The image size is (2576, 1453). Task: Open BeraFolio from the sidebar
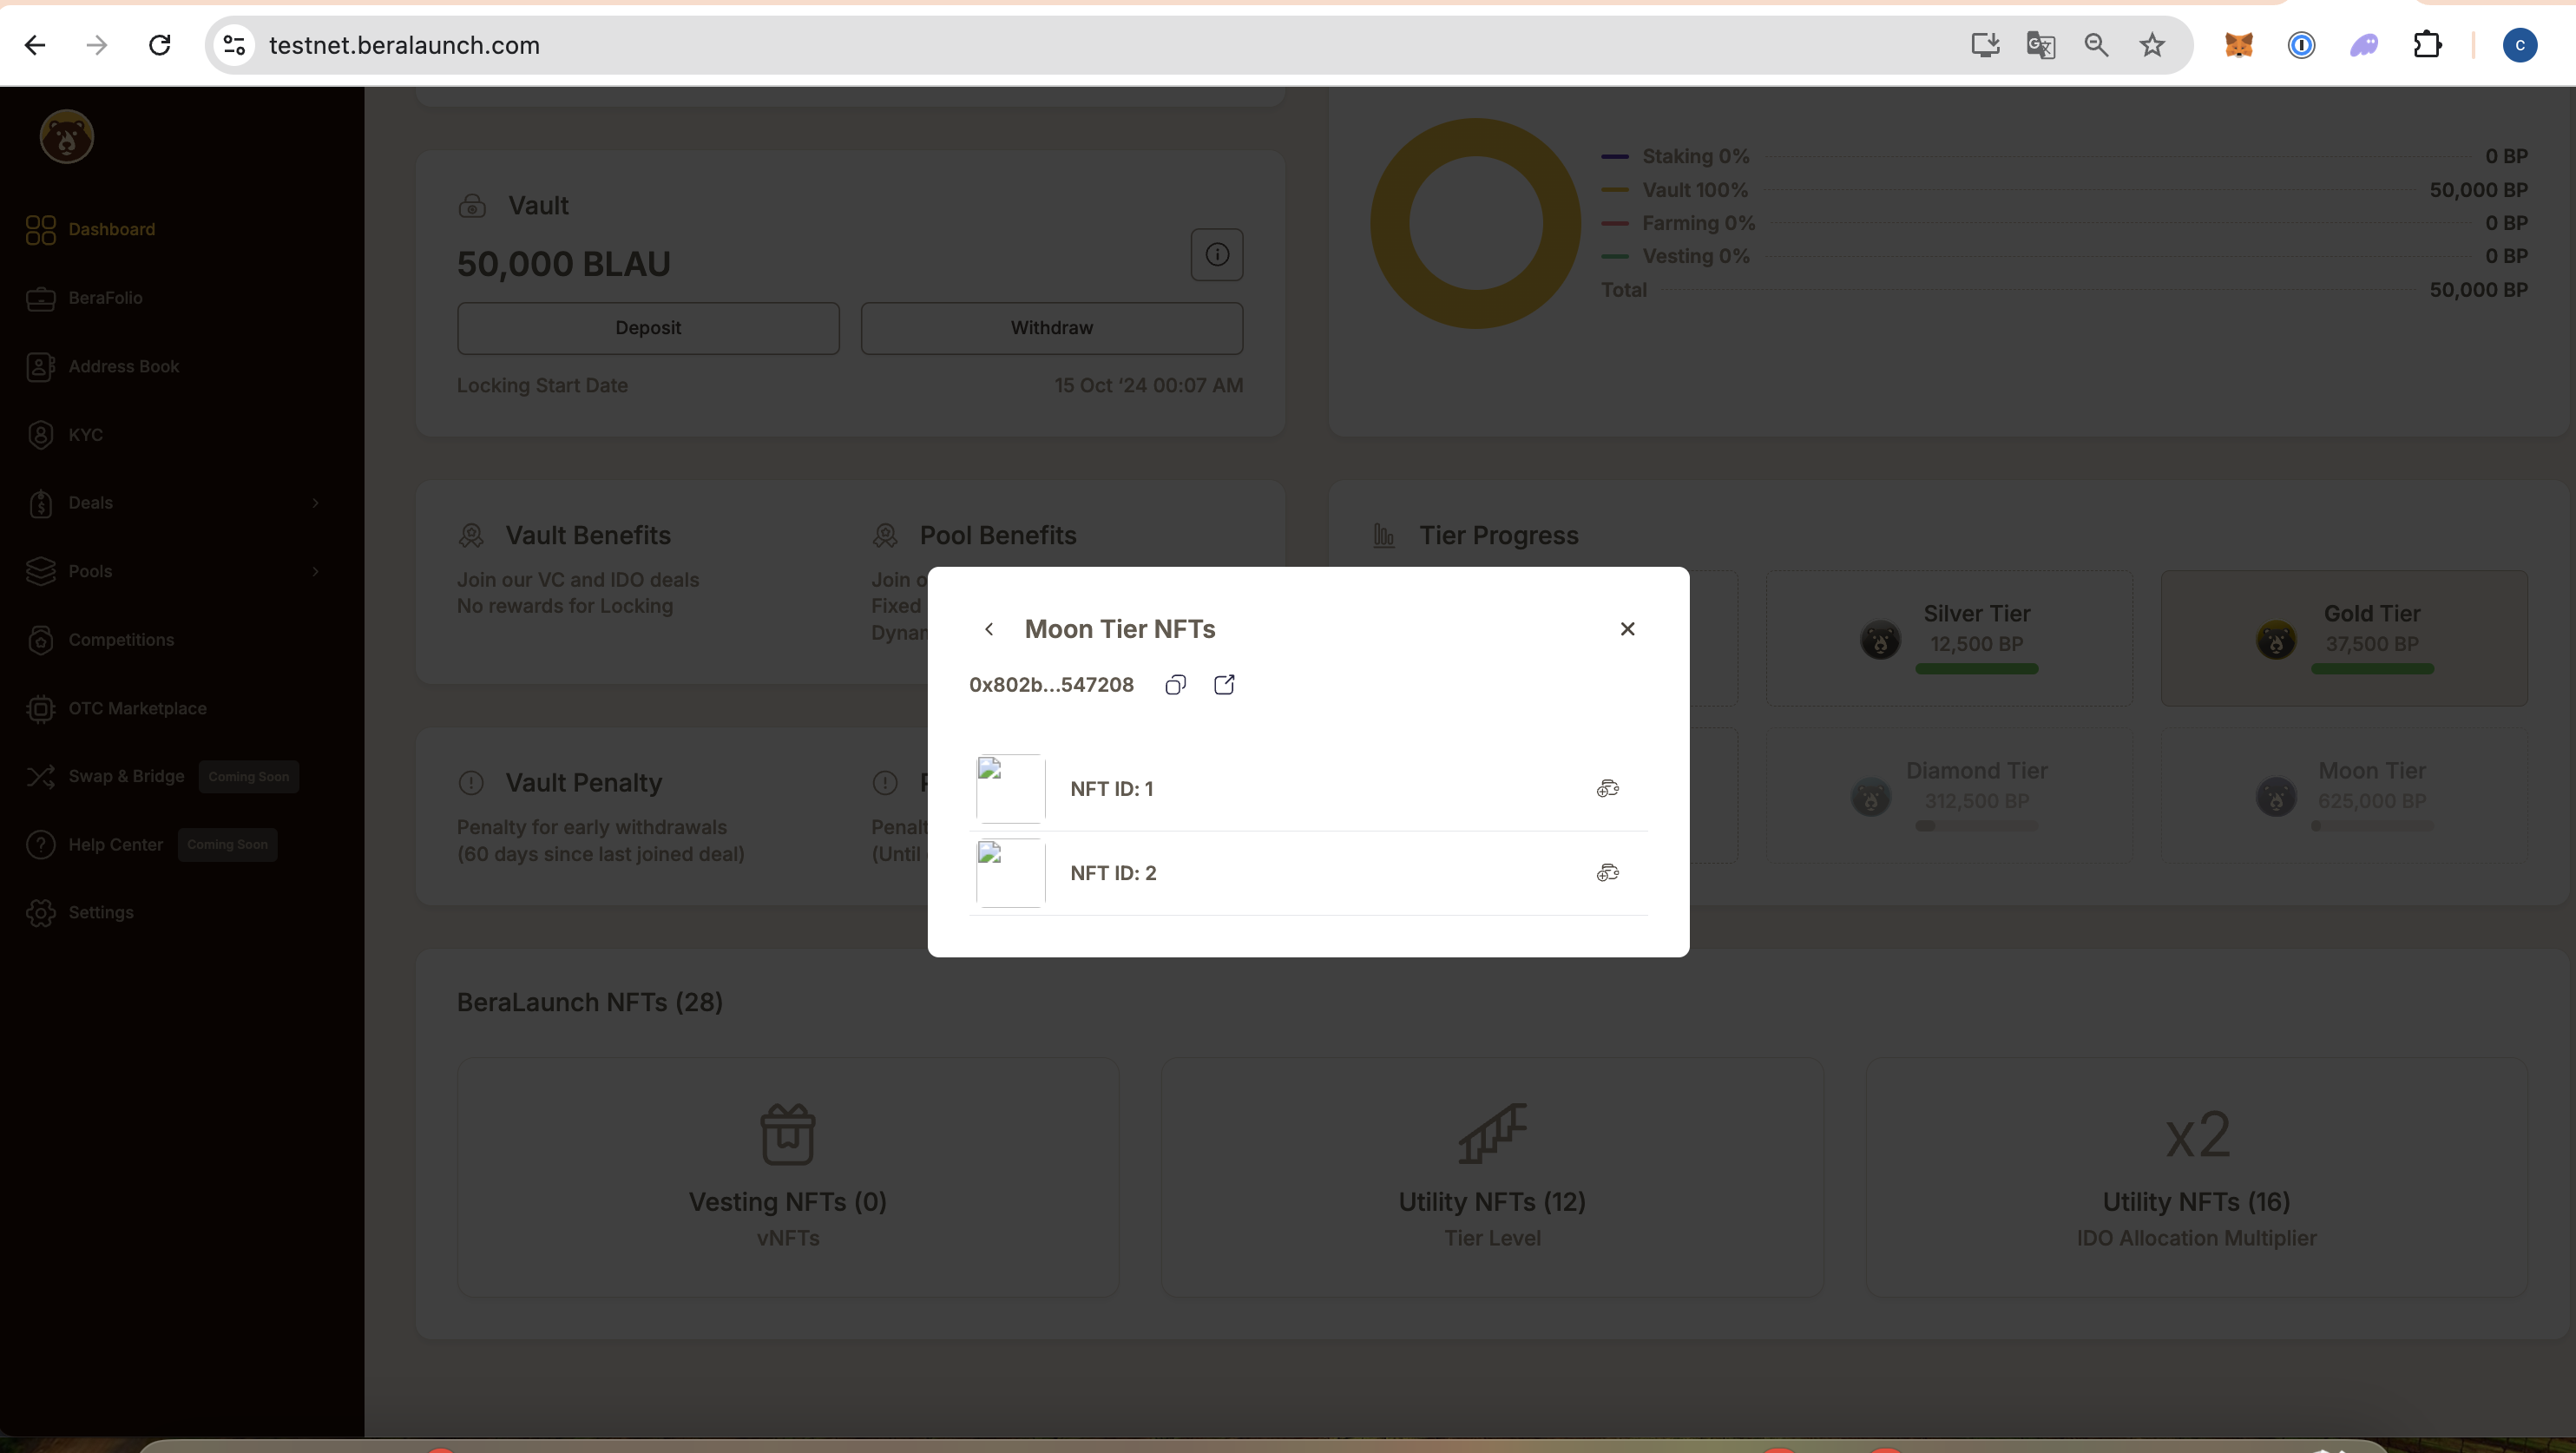[x=105, y=298]
